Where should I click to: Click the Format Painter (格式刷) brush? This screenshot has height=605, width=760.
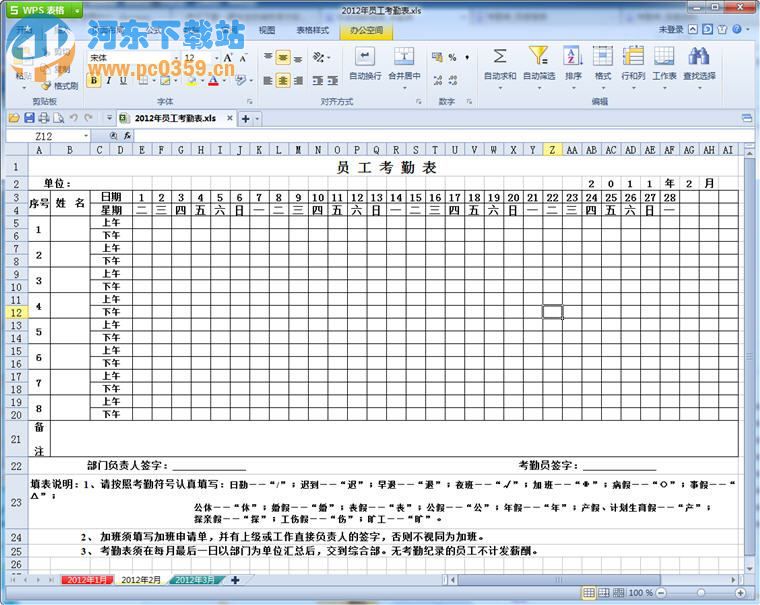pos(60,86)
